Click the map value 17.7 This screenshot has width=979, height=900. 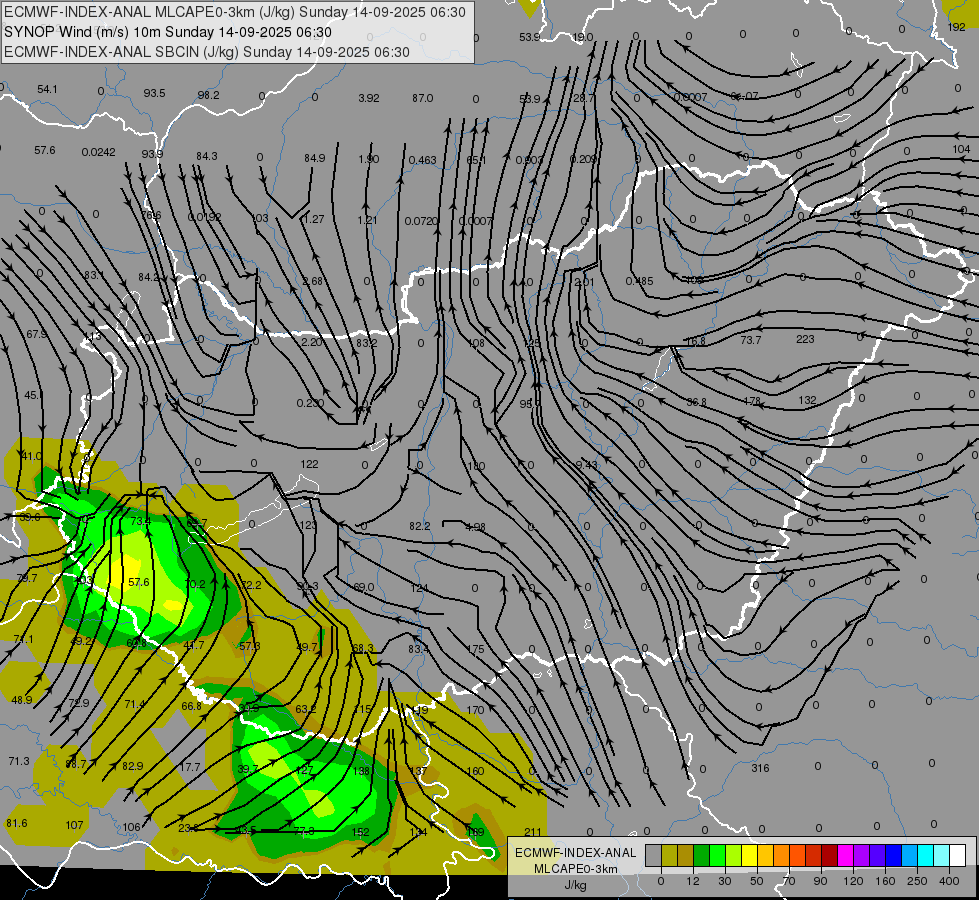point(189,767)
